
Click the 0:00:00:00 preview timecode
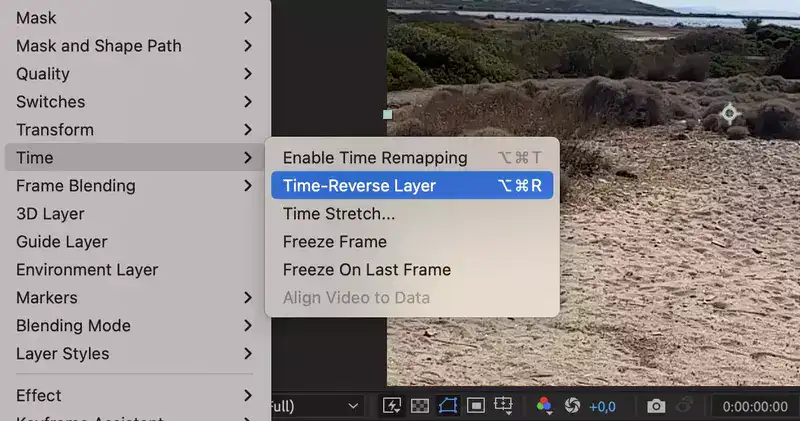[755, 407]
